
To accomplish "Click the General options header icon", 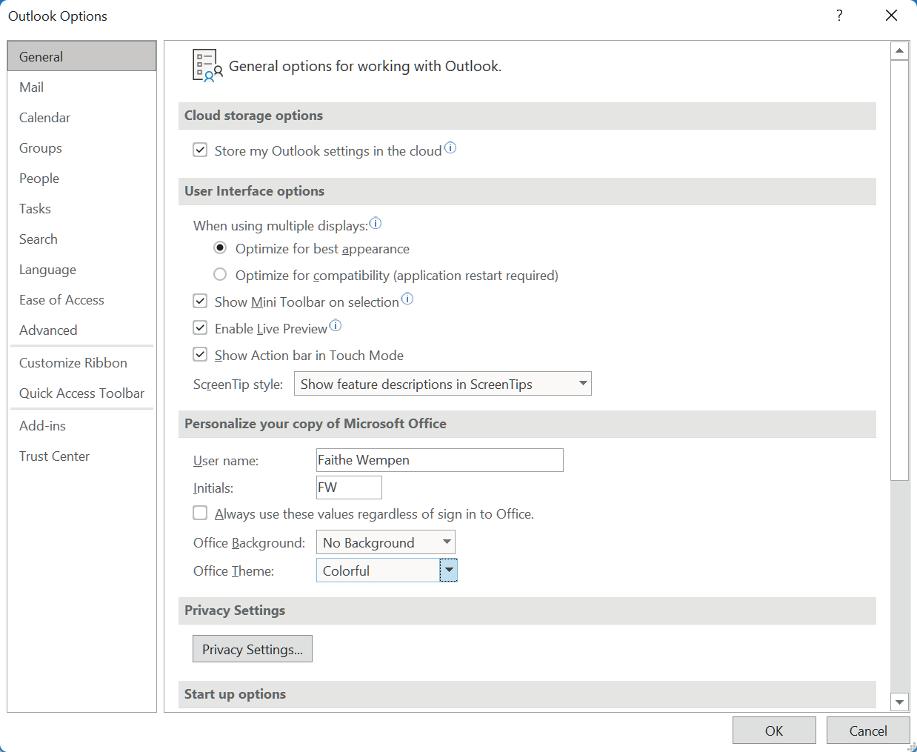I will (207, 66).
